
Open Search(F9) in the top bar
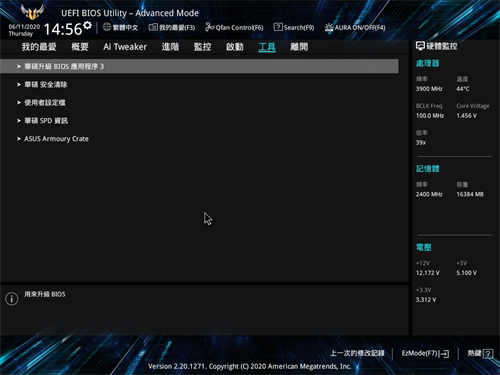[294, 27]
